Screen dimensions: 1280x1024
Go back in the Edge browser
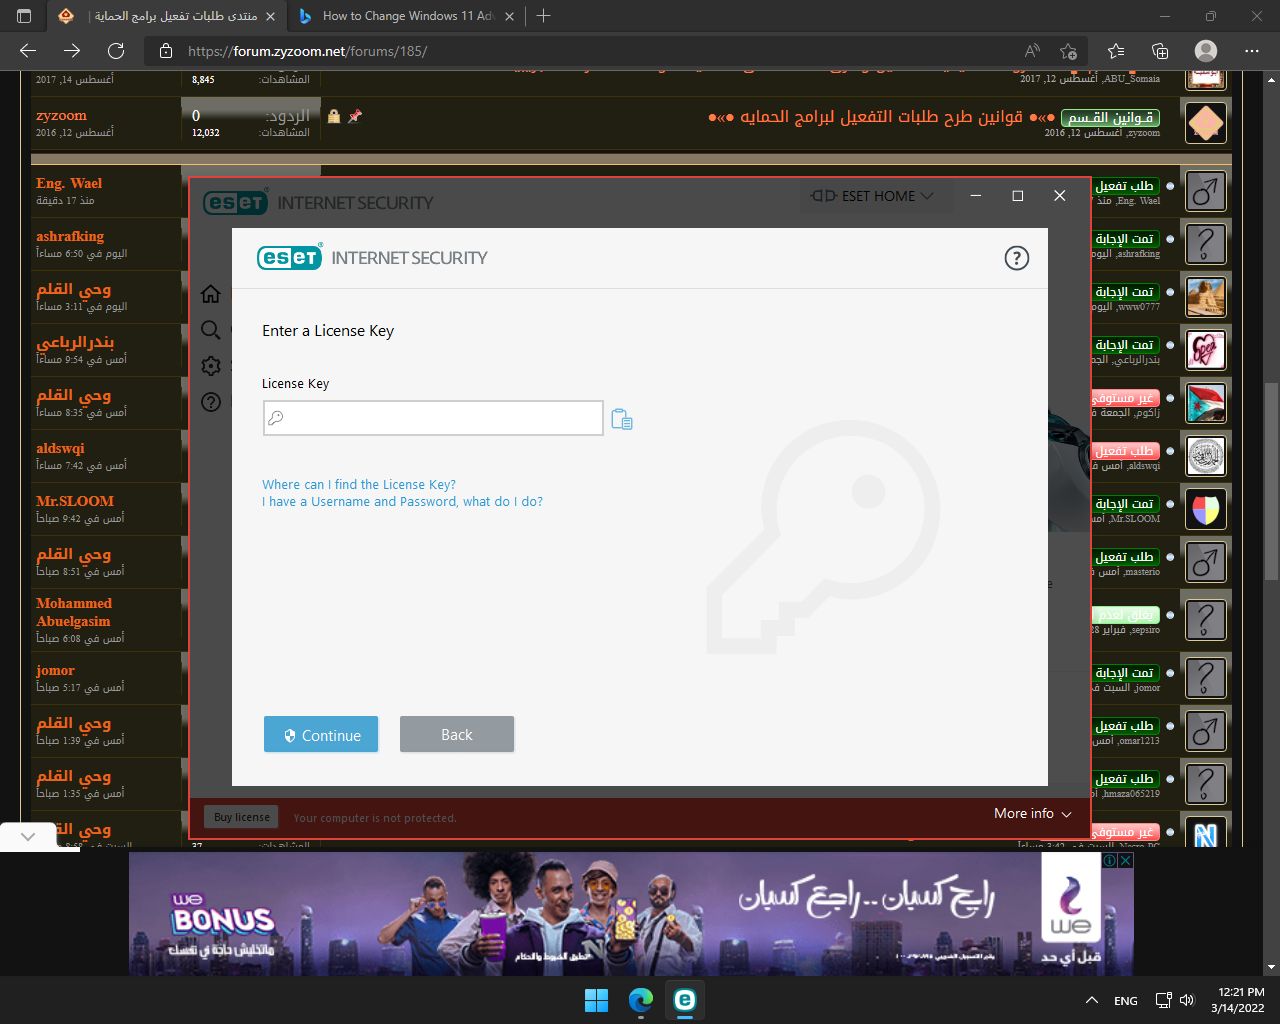pos(28,51)
